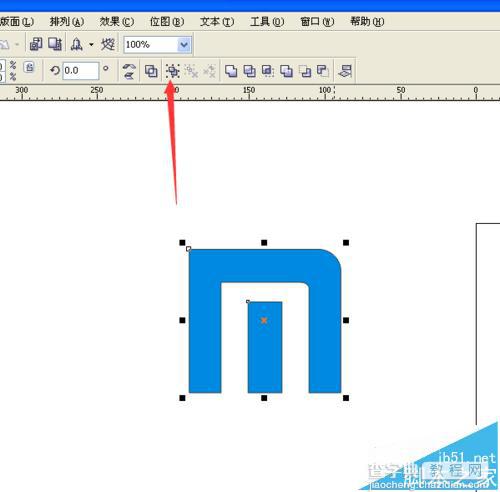Open the 版面(L) layout menu
The height and width of the screenshot is (492, 500).
17,22
